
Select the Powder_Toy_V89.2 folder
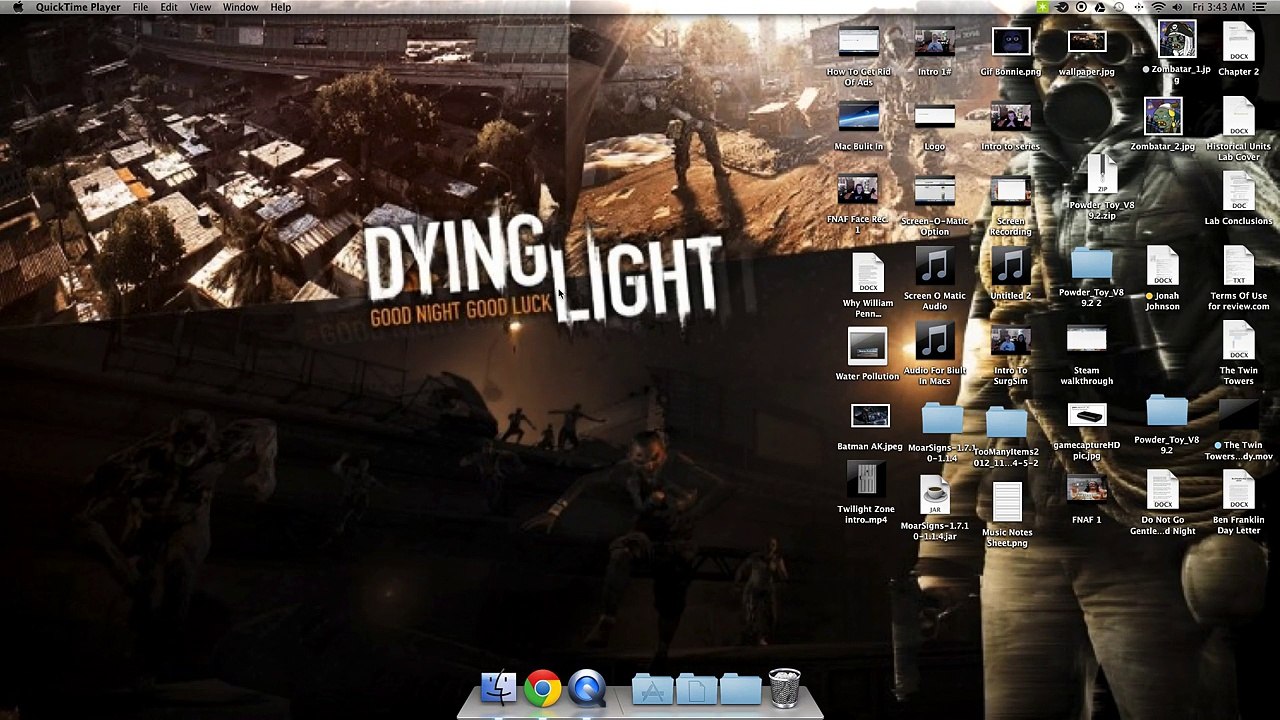1166,413
